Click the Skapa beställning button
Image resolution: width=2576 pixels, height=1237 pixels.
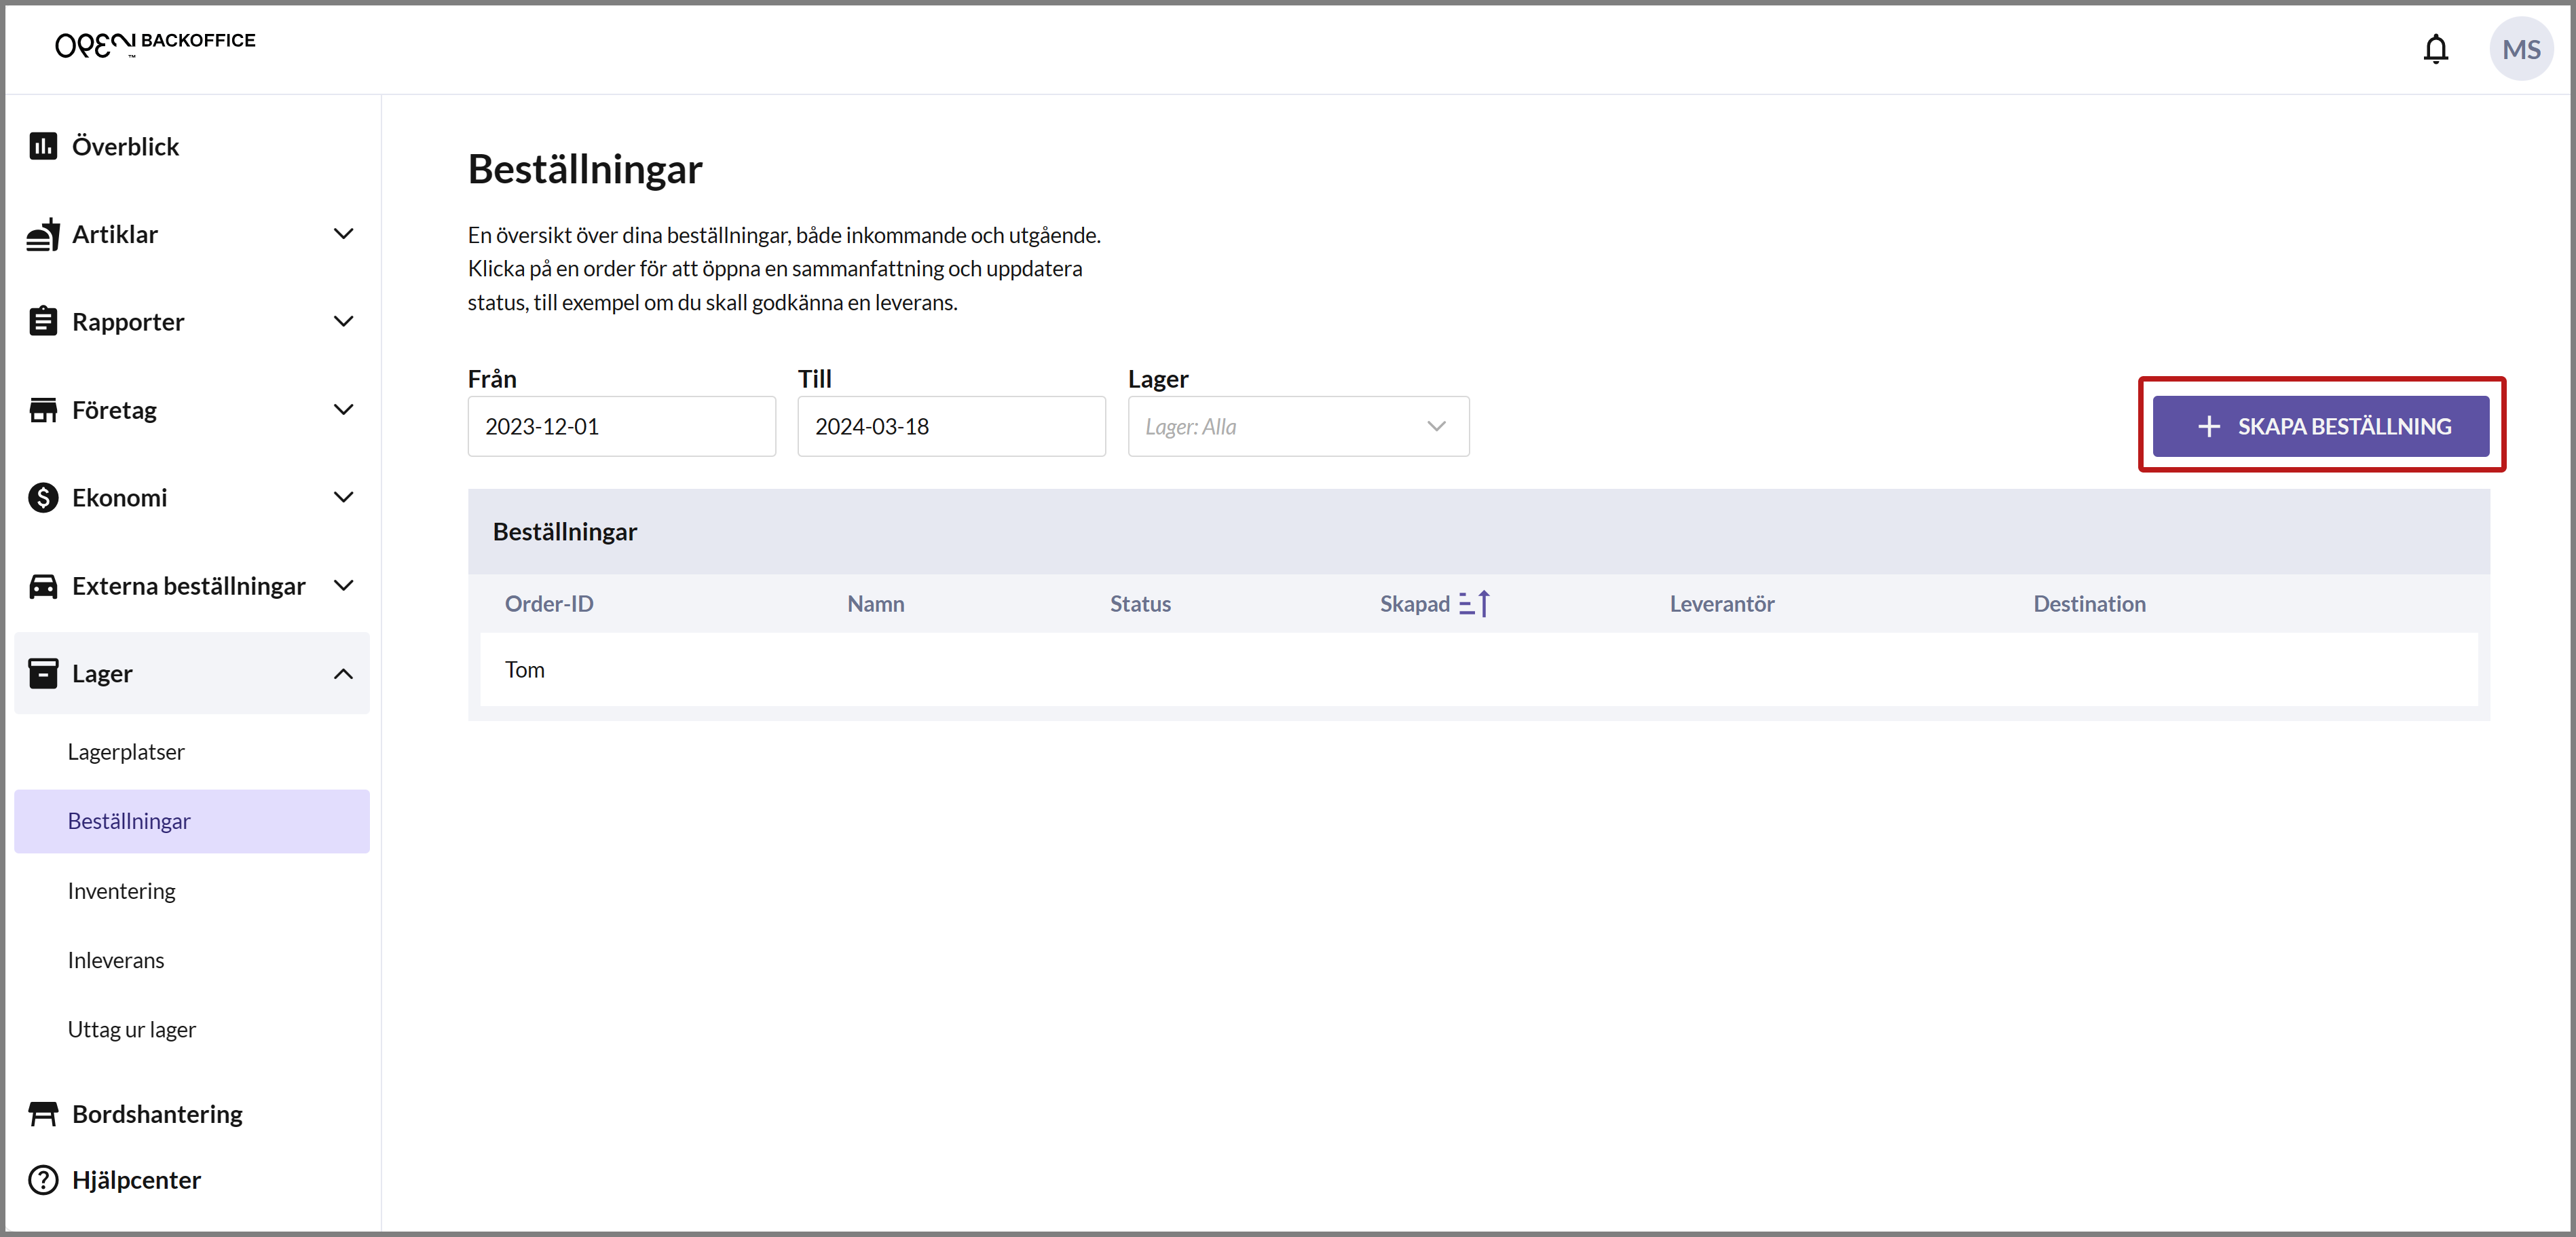click(x=2320, y=426)
